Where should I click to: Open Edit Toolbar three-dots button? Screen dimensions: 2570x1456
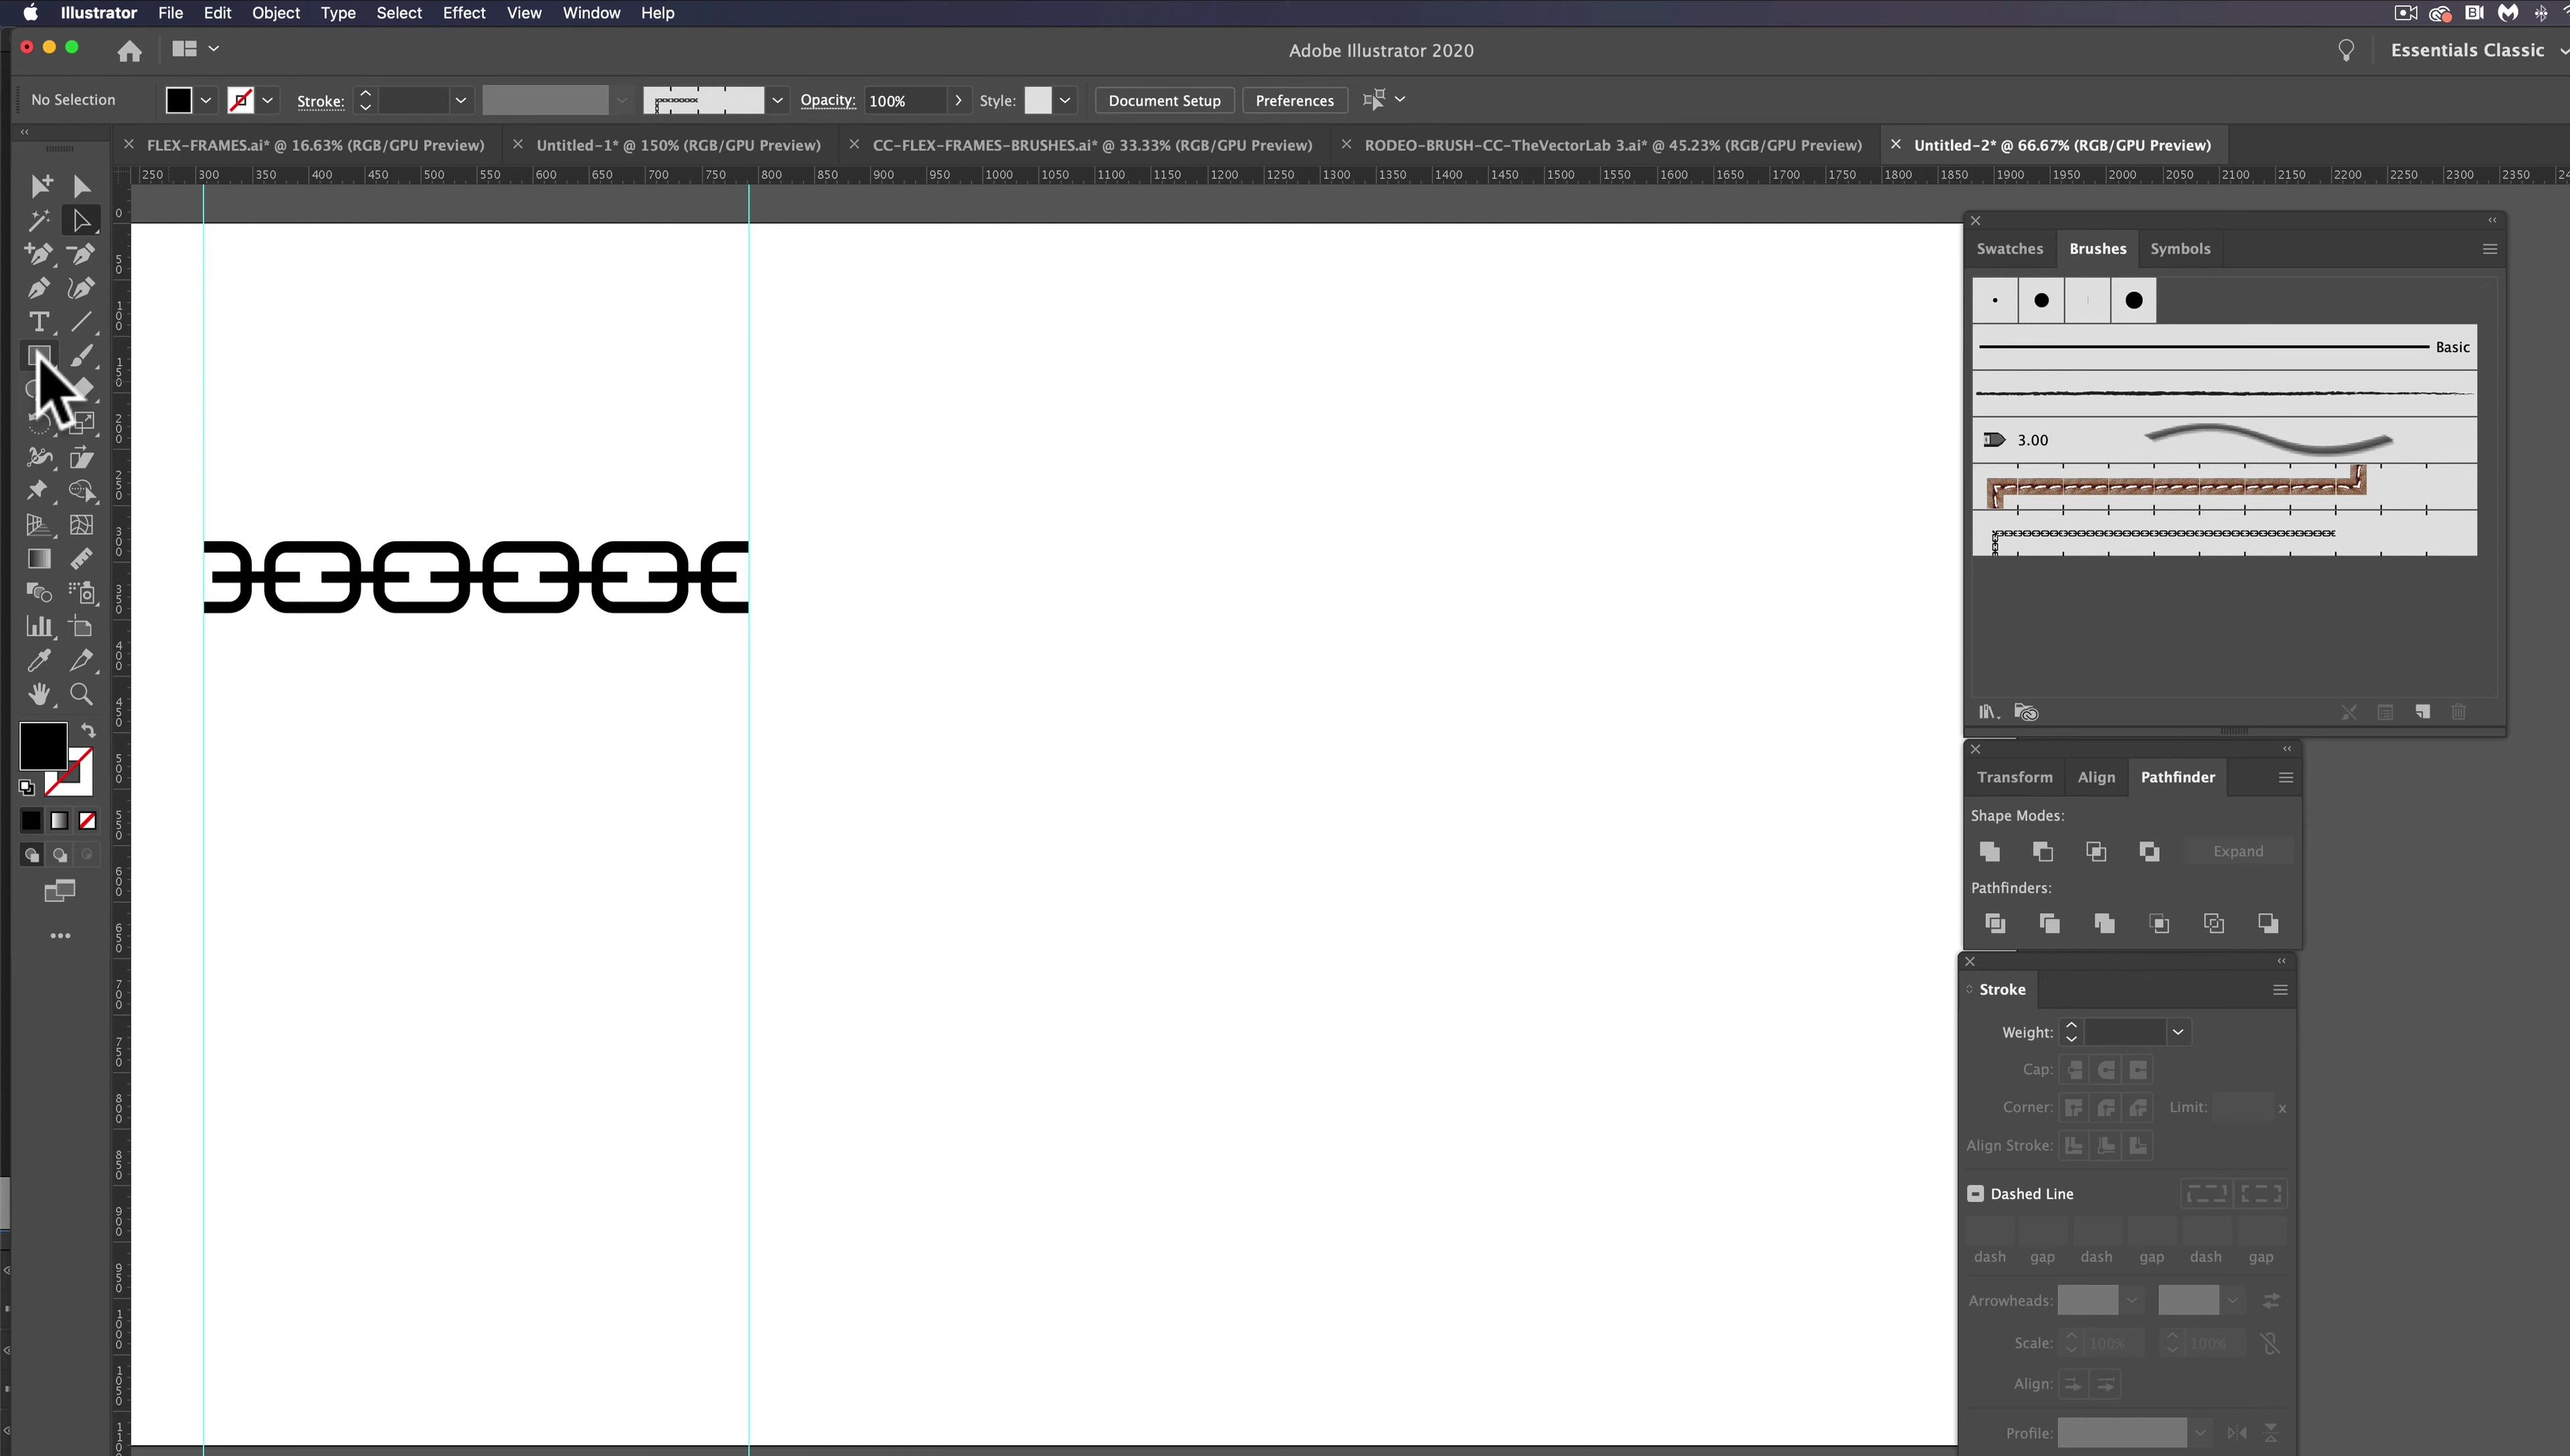pos(60,936)
